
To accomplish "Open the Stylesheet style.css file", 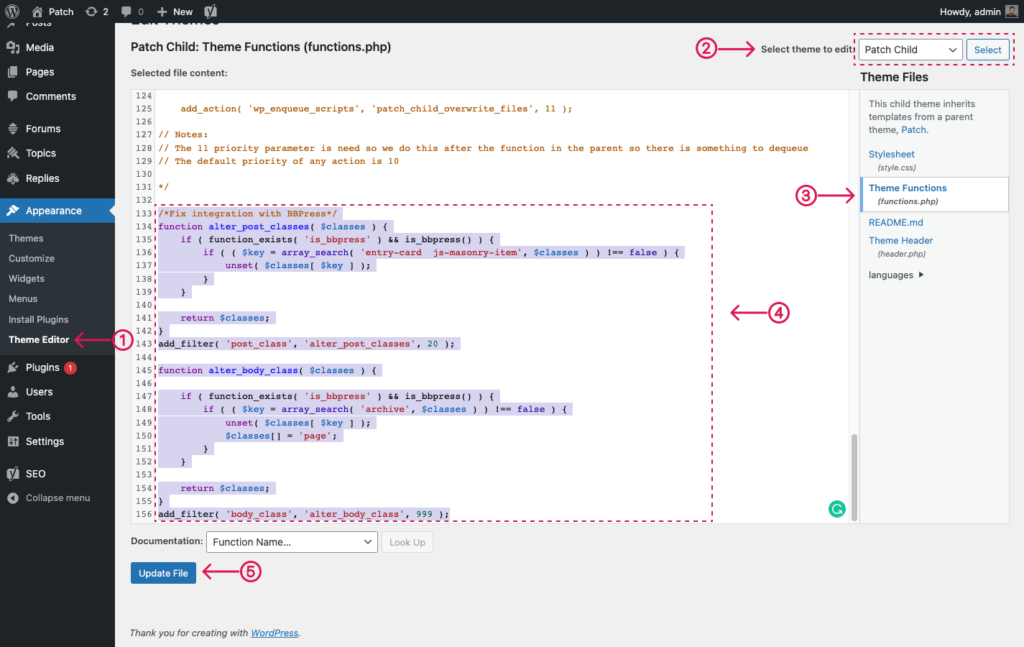I will pos(892,156).
